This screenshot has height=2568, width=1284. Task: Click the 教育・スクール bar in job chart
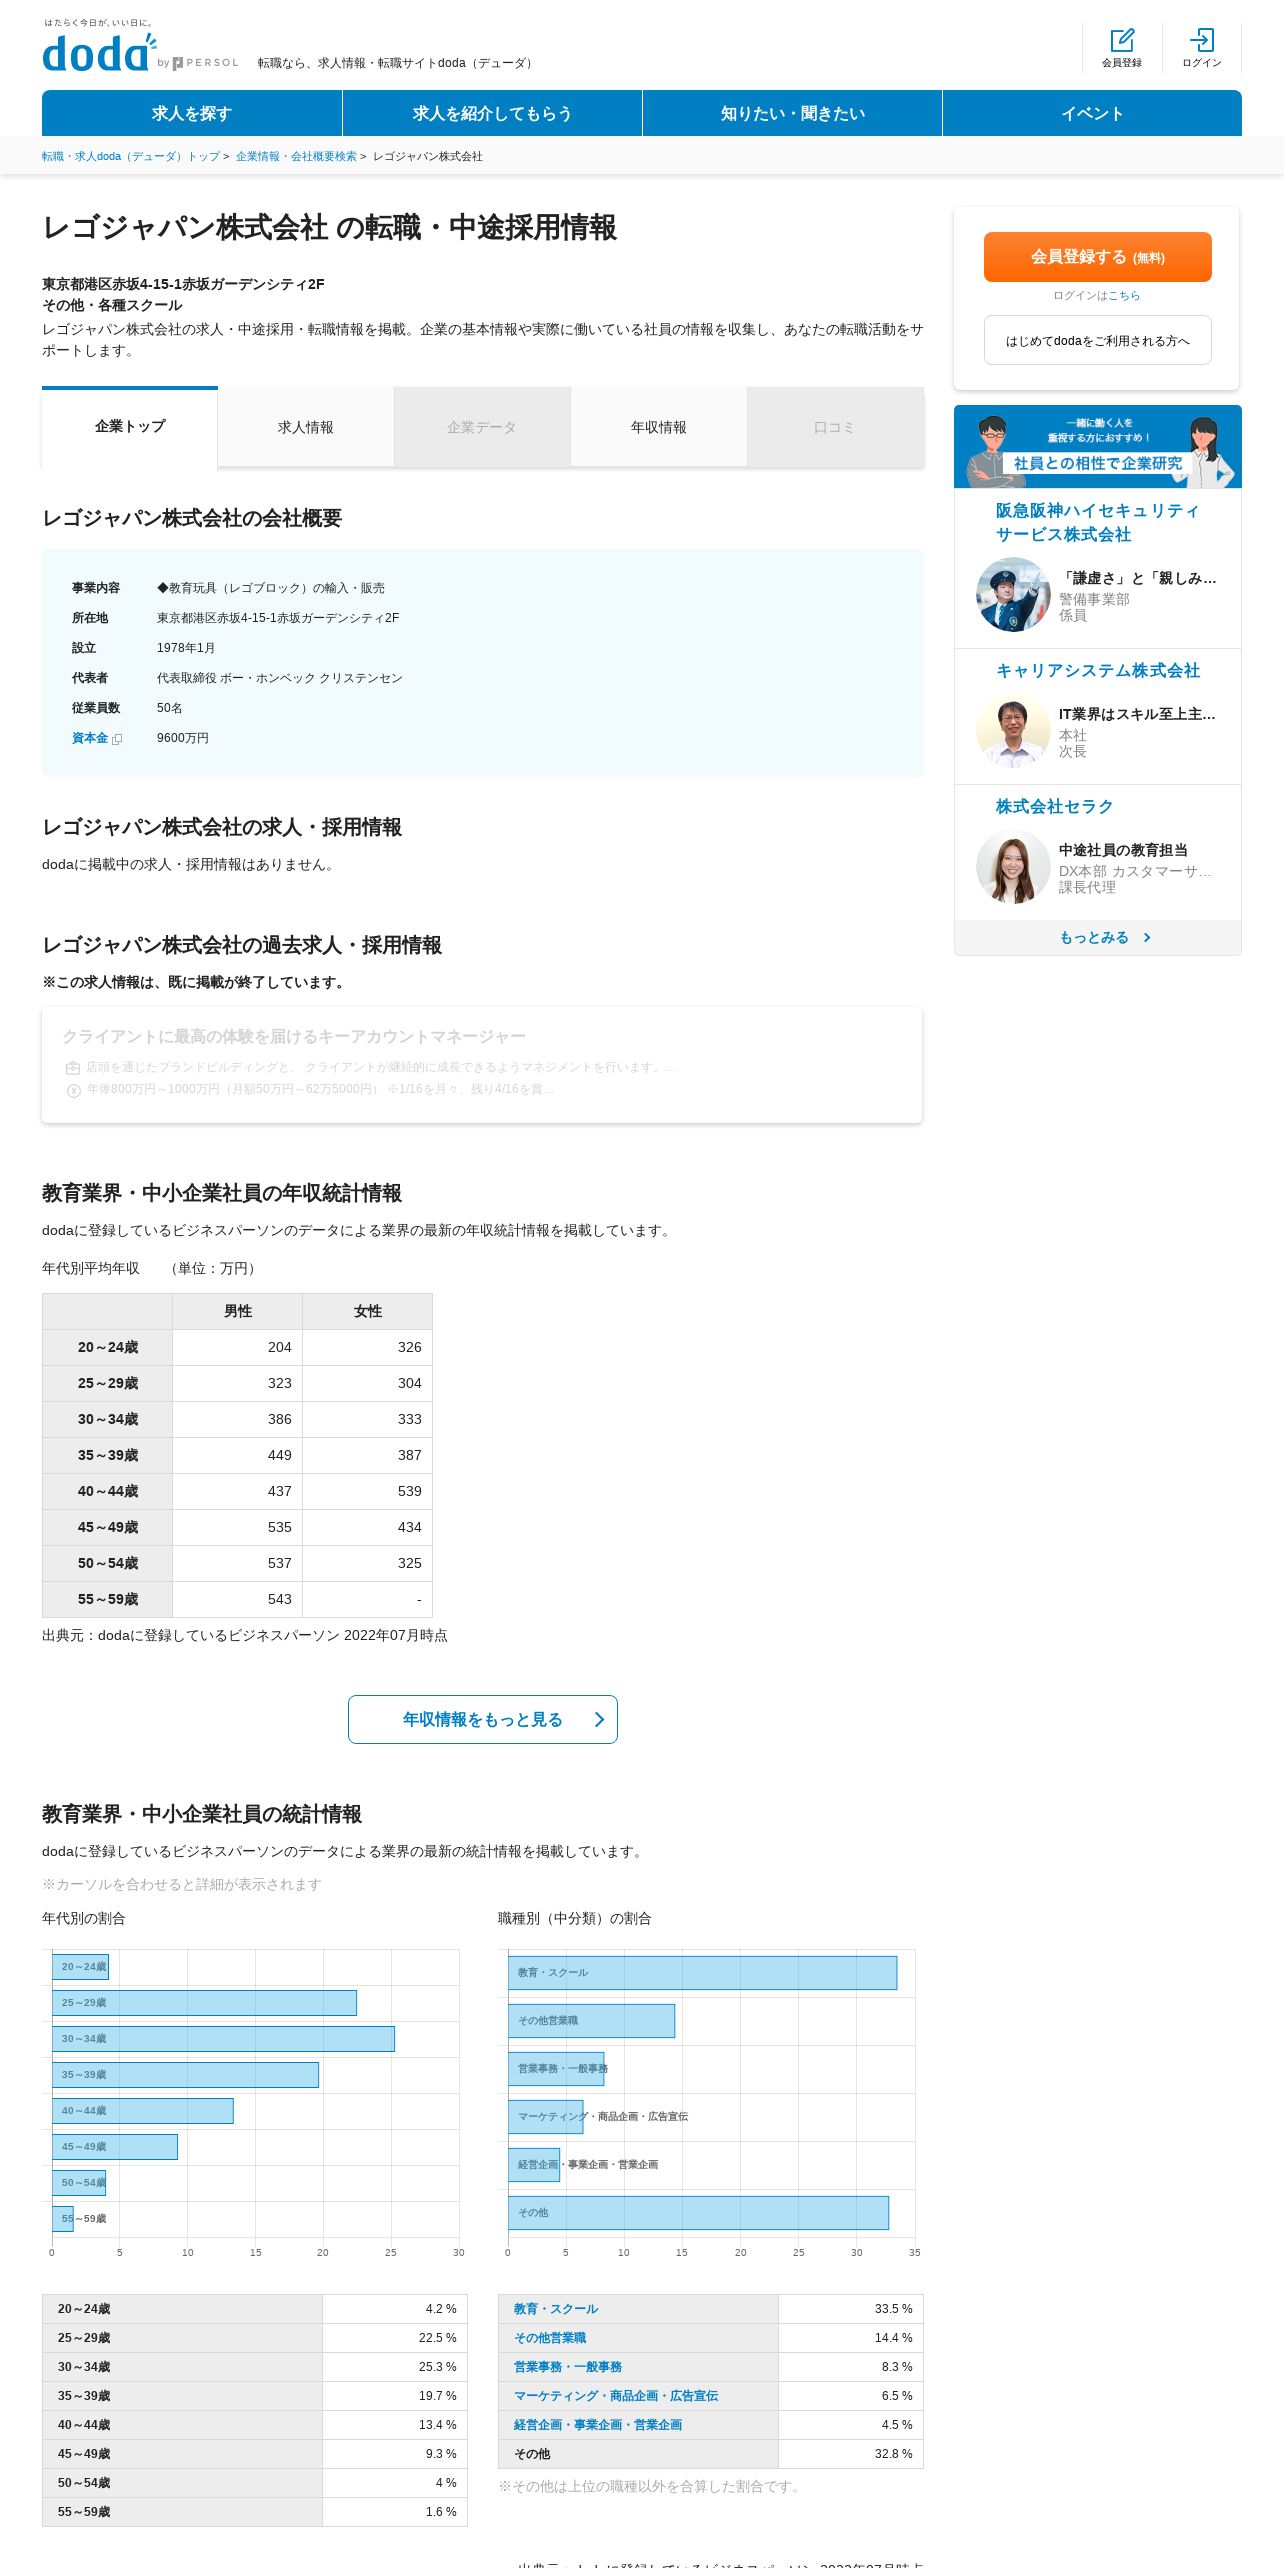[702, 1973]
